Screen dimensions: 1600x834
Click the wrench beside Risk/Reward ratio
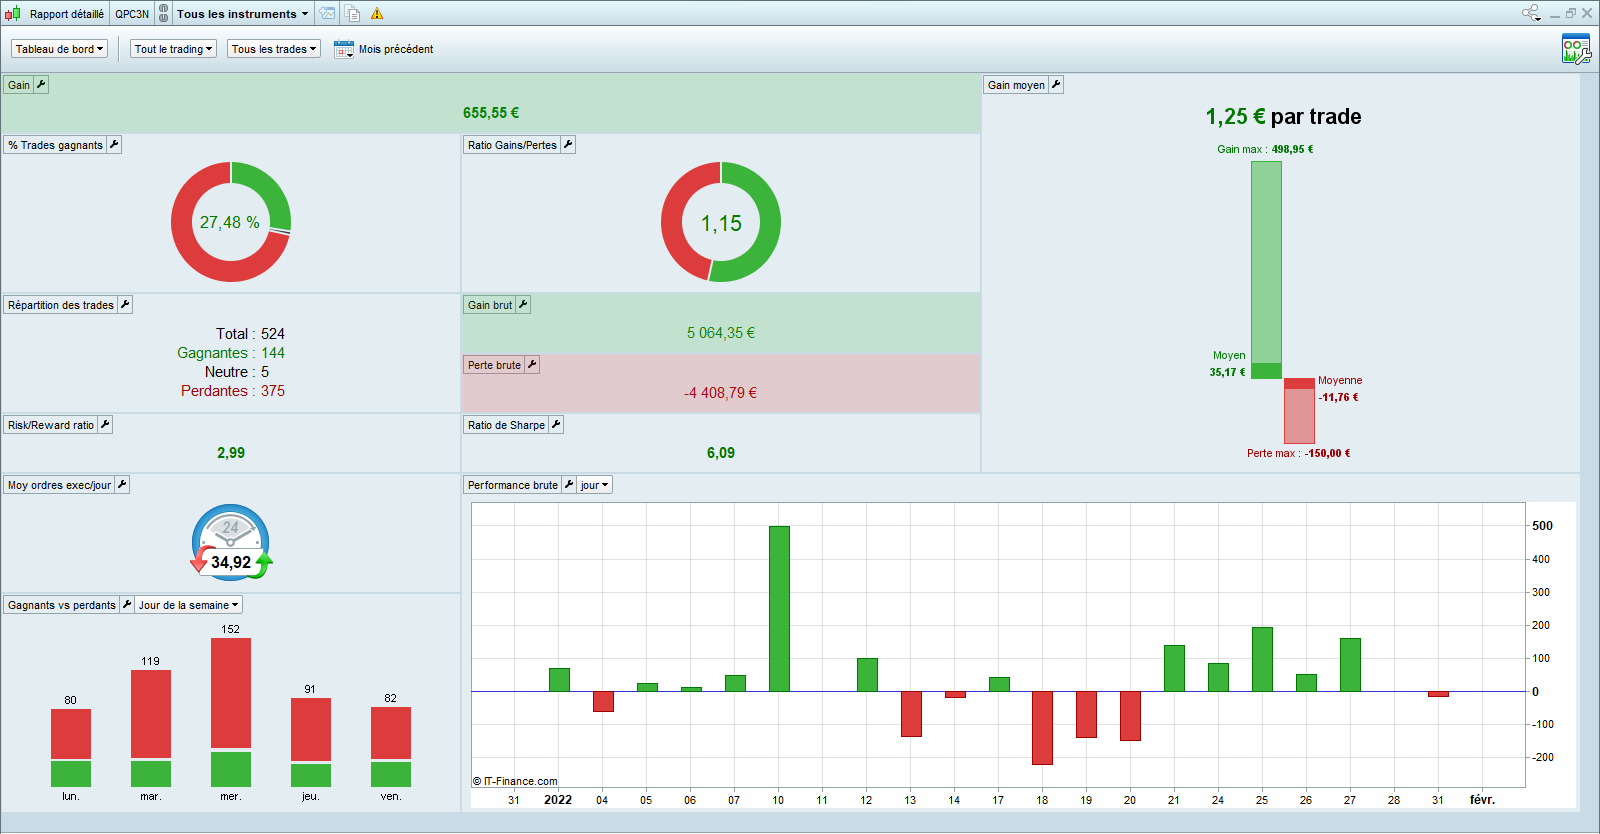point(105,425)
